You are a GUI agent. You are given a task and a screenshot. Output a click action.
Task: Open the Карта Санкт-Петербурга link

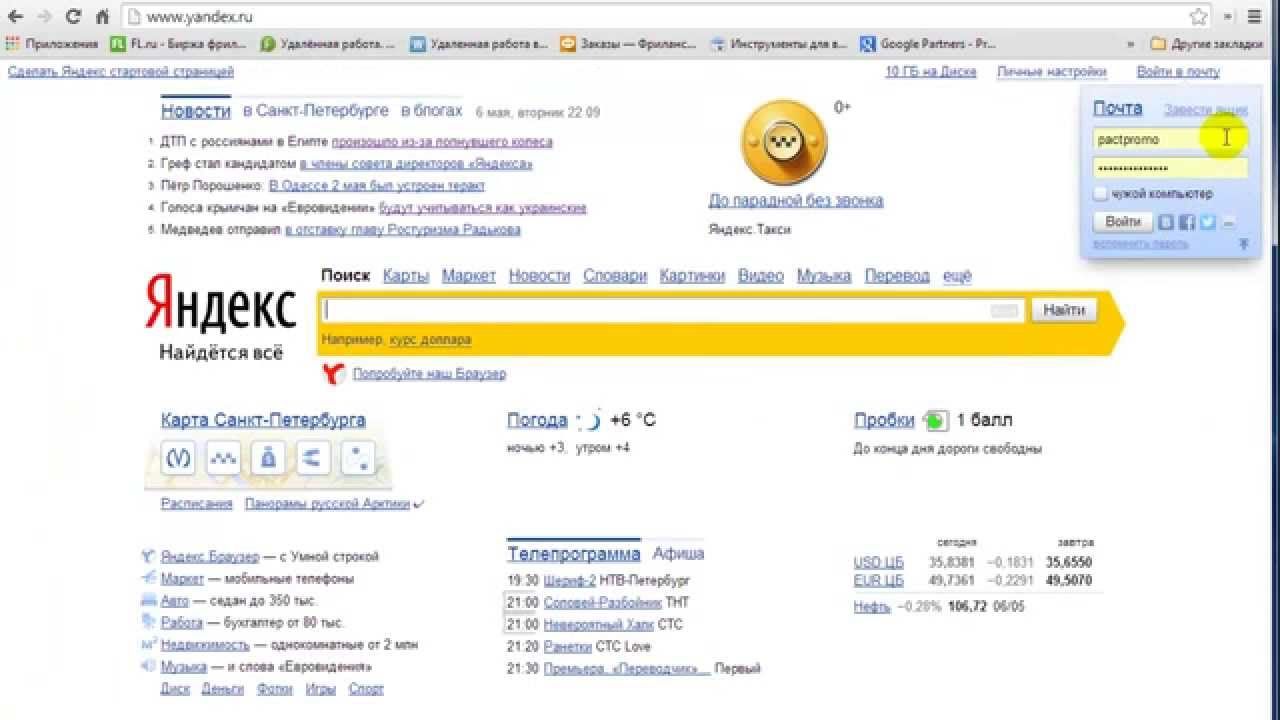(x=263, y=420)
